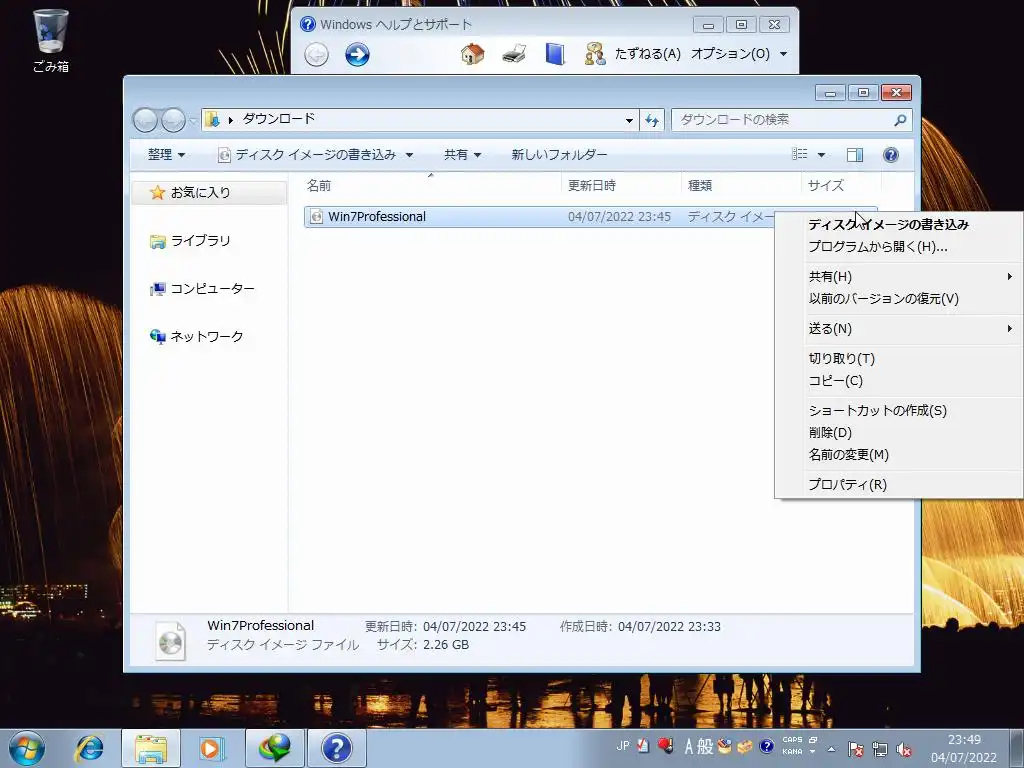Viewport: 1024px width, 768px height.
Task: Toggle the CAPS indicator in language bar
Action: click(x=792, y=740)
